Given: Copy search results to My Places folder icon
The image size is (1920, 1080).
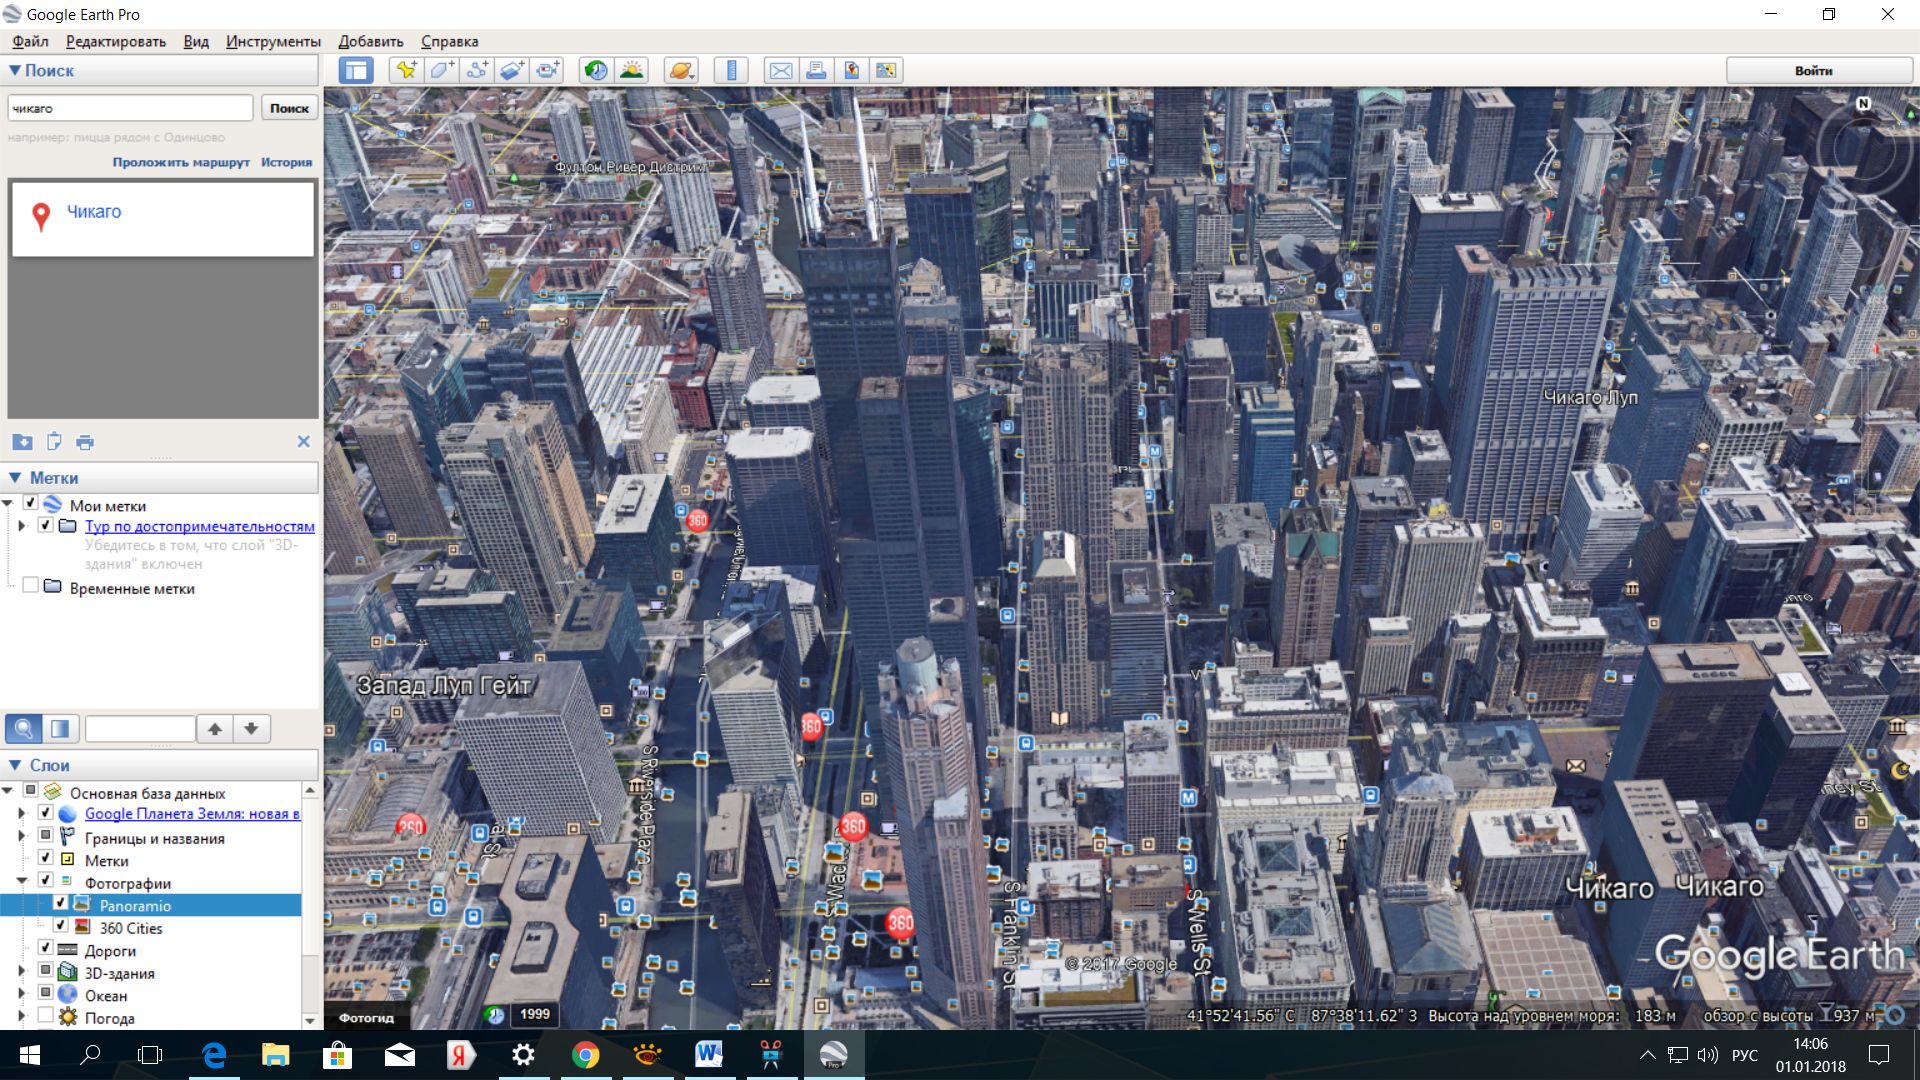Looking at the screenshot, I should coord(22,442).
